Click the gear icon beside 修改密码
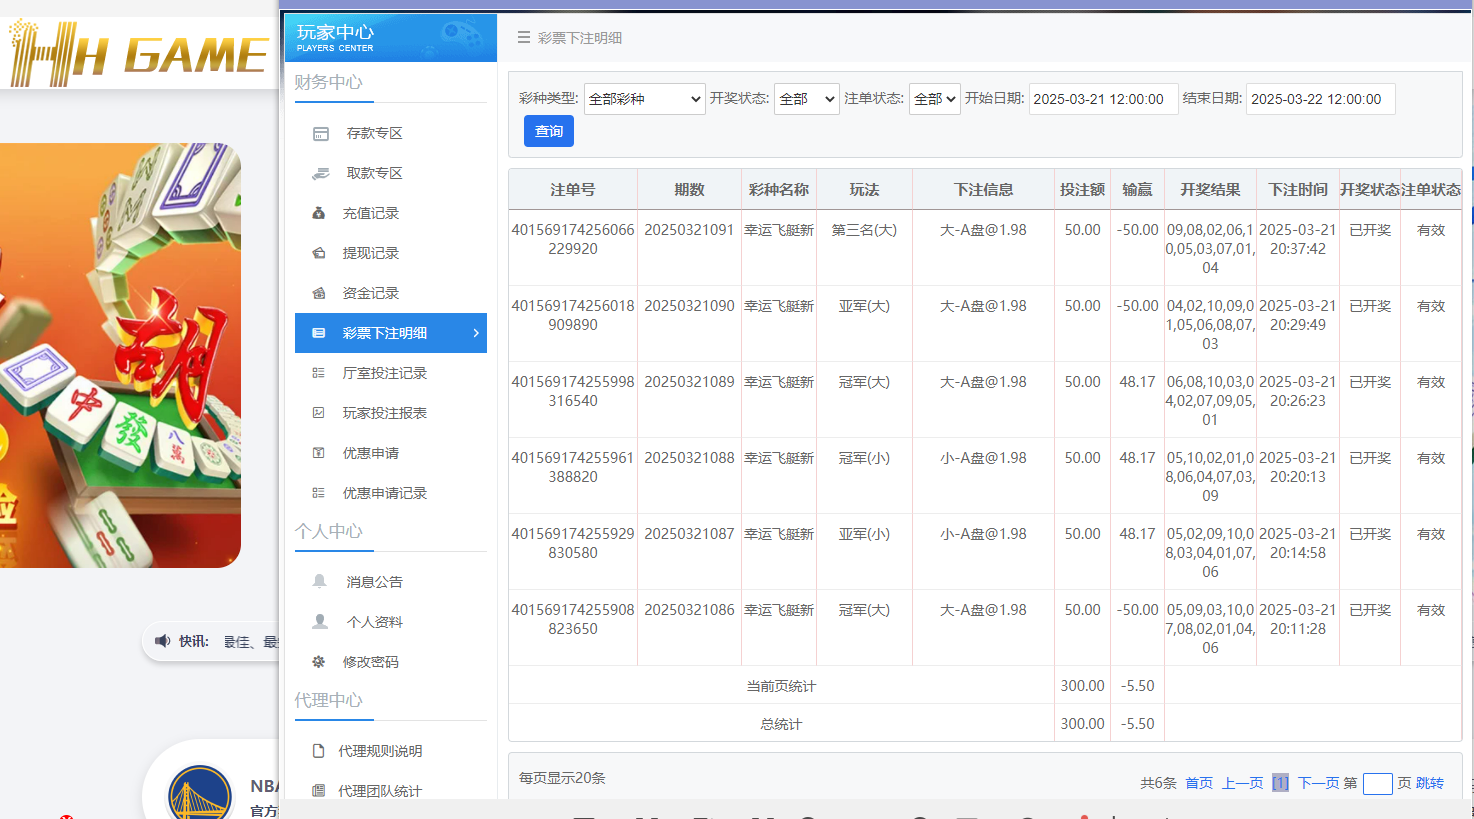Viewport: 1474px width, 819px height. tap(320, 661)
